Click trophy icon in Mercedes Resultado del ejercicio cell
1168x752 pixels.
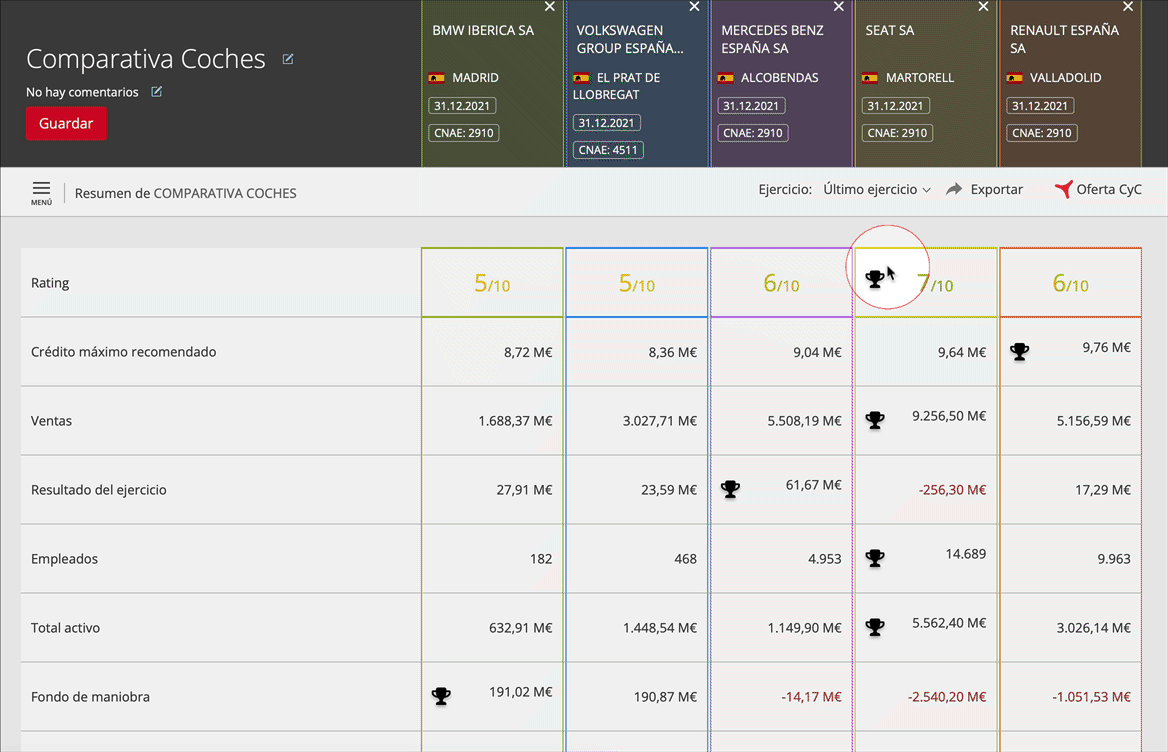click(731, 489)
